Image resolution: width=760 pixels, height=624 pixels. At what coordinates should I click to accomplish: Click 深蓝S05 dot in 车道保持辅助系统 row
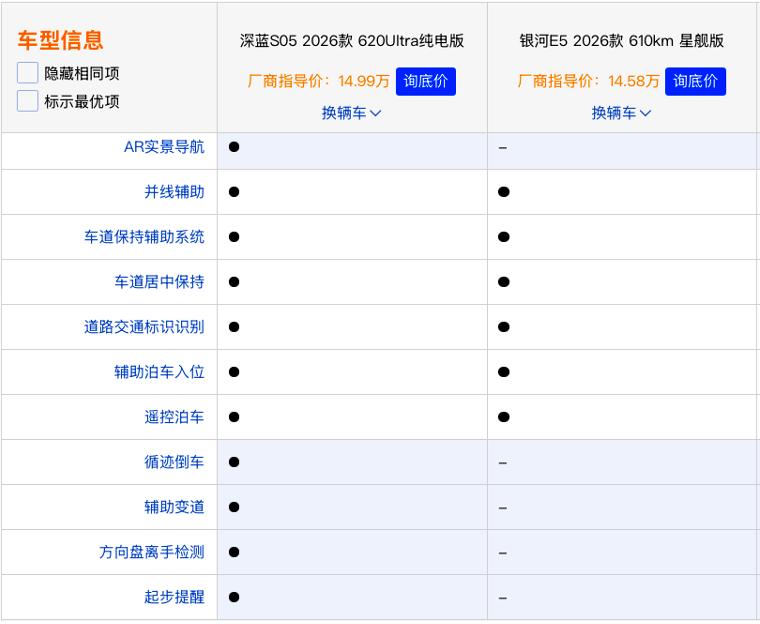click(x=234, y=237)
